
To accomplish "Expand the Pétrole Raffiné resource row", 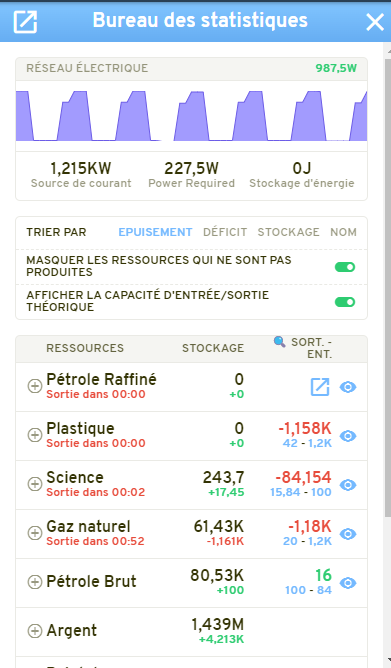I will (34, 386).
